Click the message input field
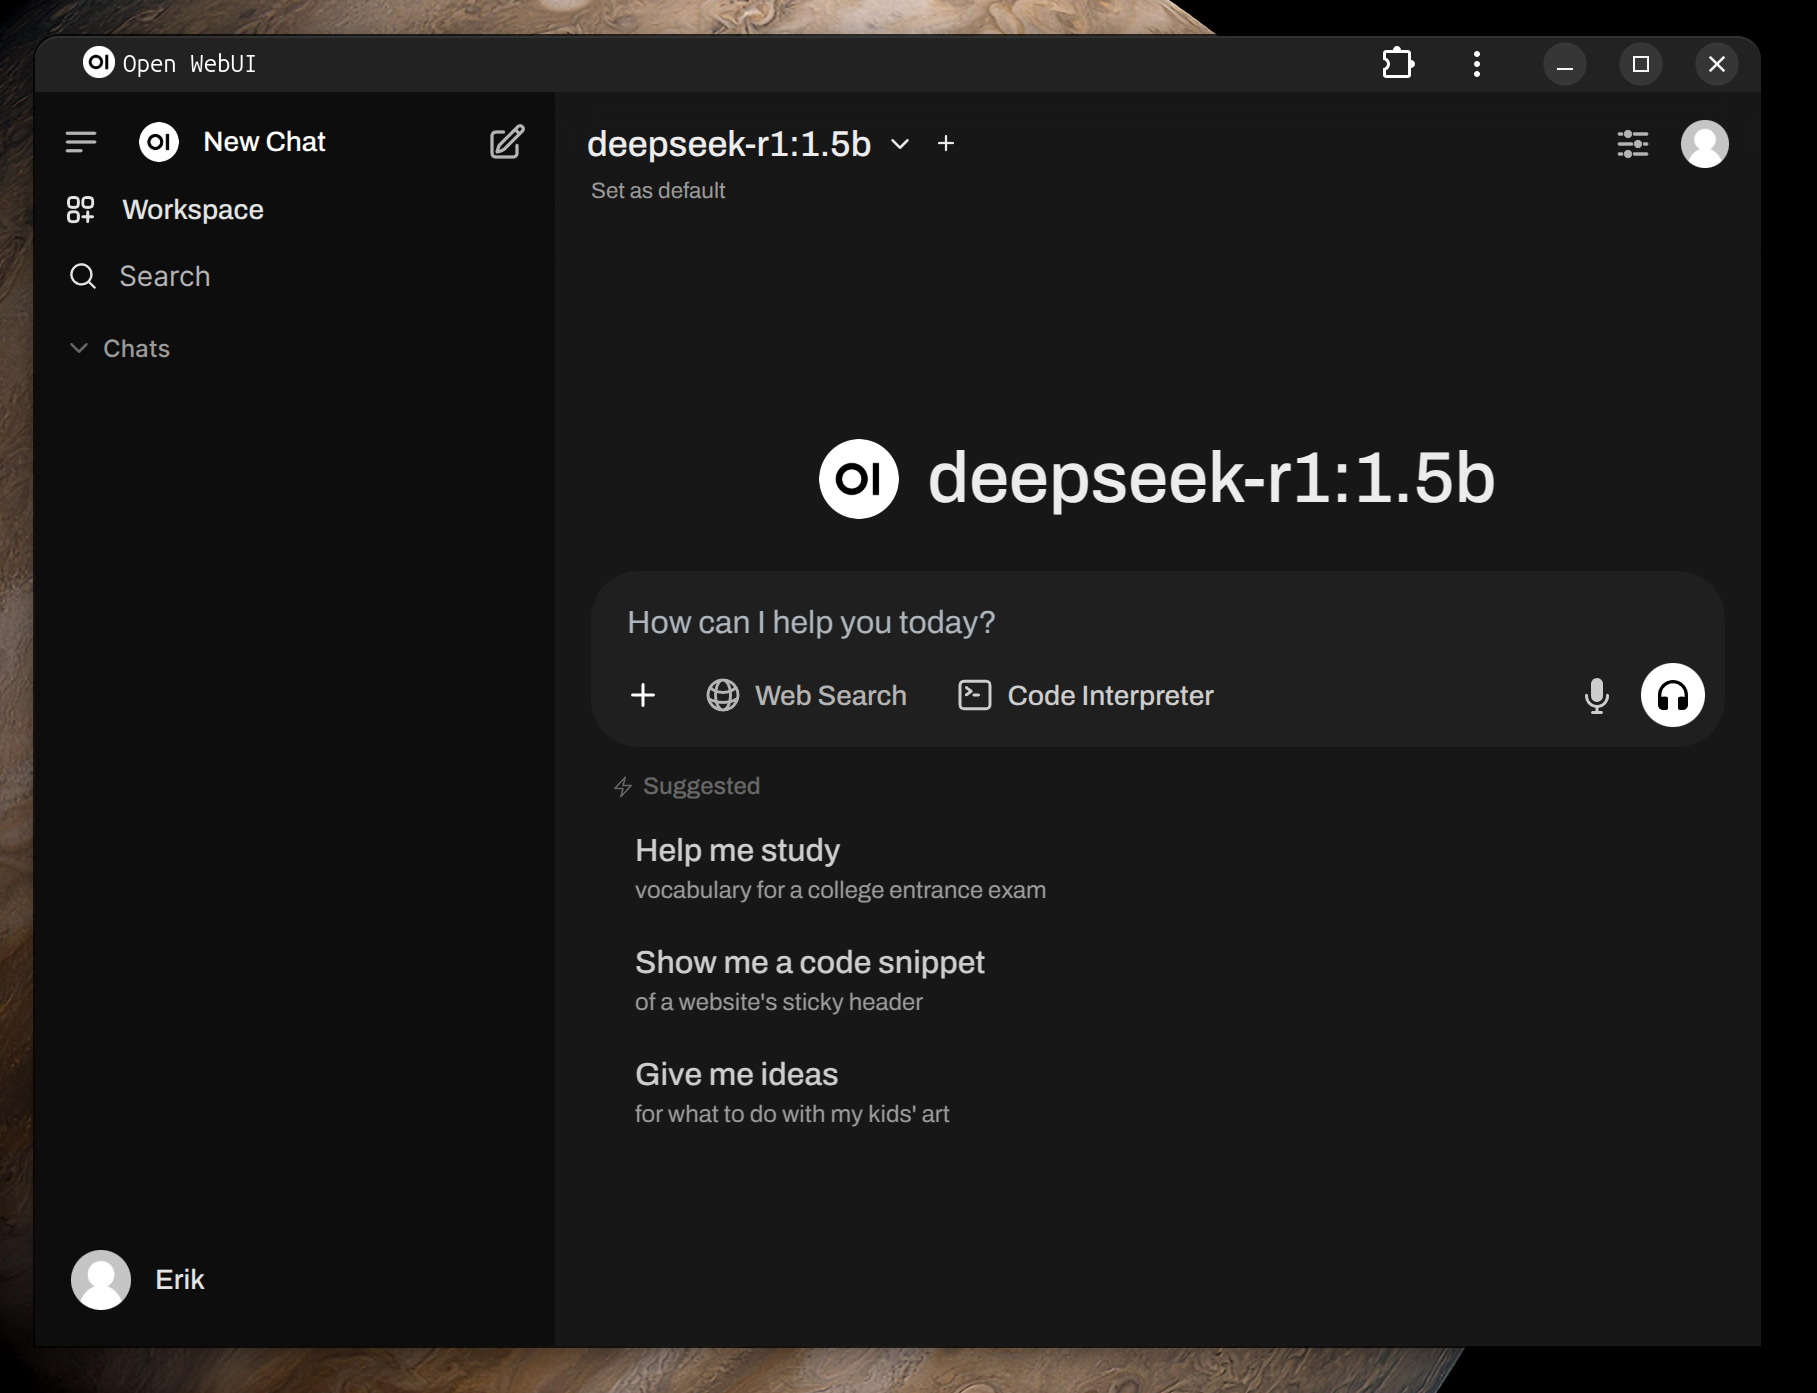This screenshot has width=1817, height=1393. (x=1000, y=622)
